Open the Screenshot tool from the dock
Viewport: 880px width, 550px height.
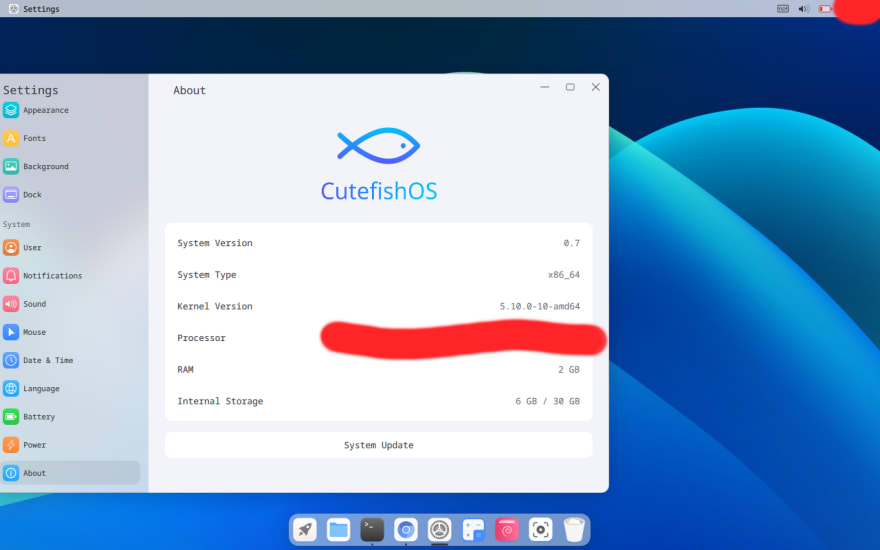[x=540, y=529]
